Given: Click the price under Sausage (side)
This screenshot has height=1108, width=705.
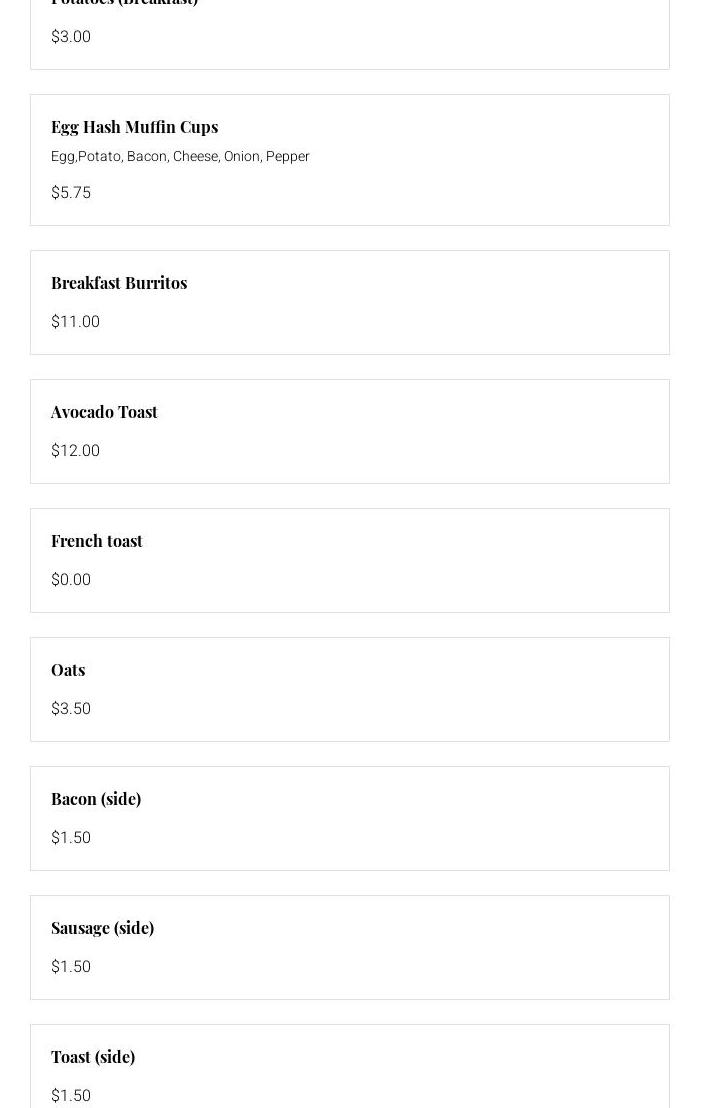Looking at the screenshot, I should coord(71,966).
